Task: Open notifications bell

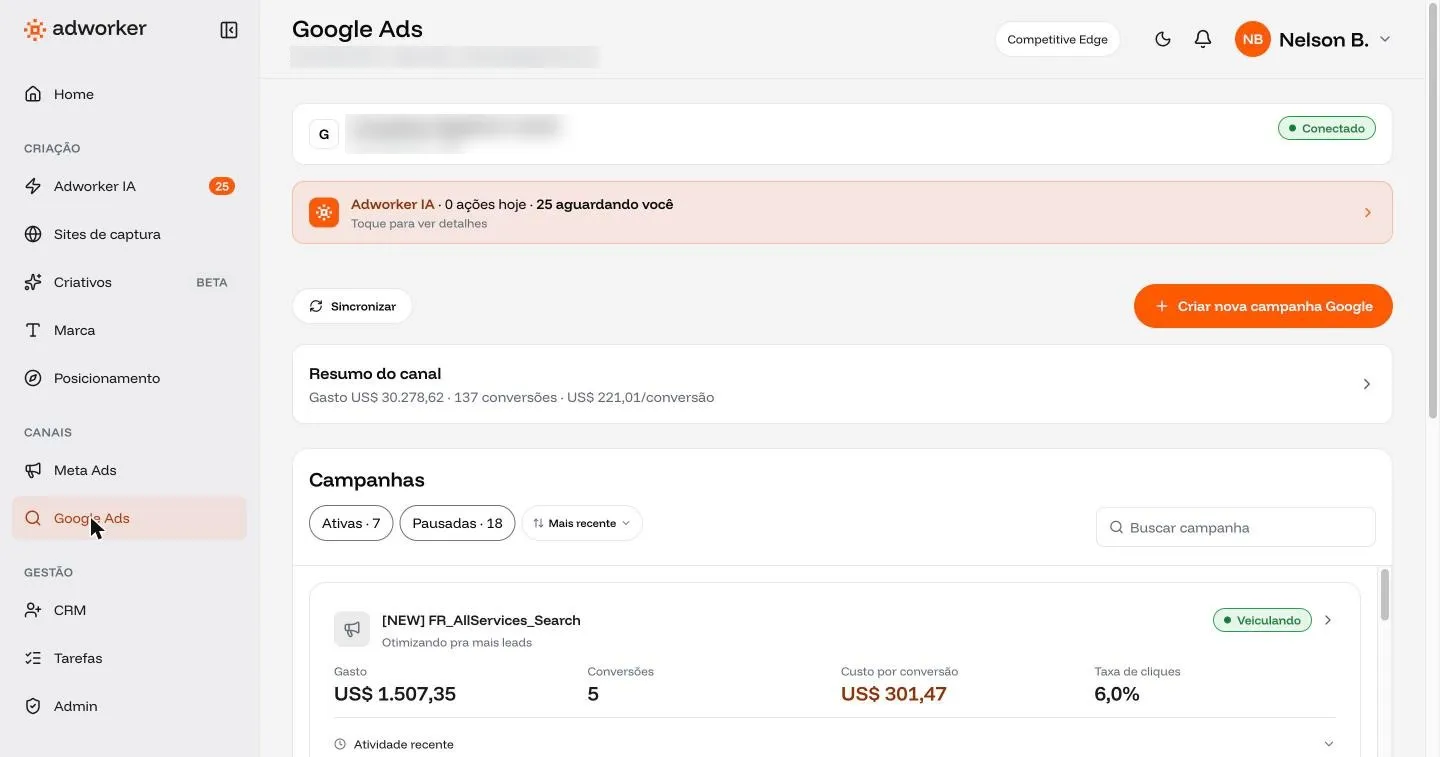Action: click(1203, 39)
